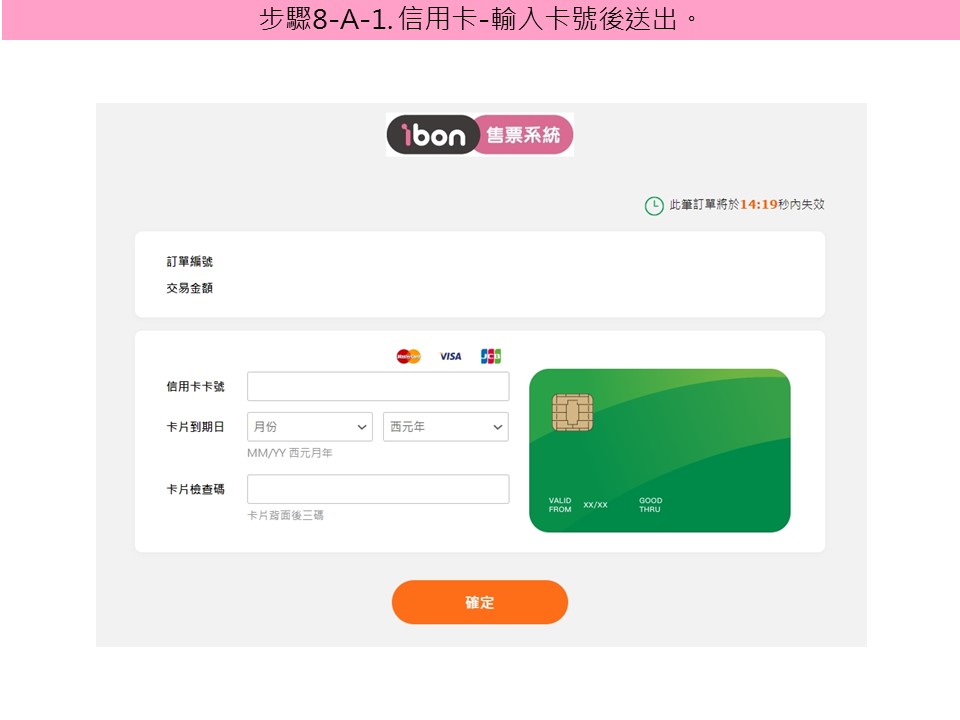Focus the 卡片檢查碼 input field
The height and width of the screenshot is (720, 960).
pyautogui.click(x=378, y=489)
